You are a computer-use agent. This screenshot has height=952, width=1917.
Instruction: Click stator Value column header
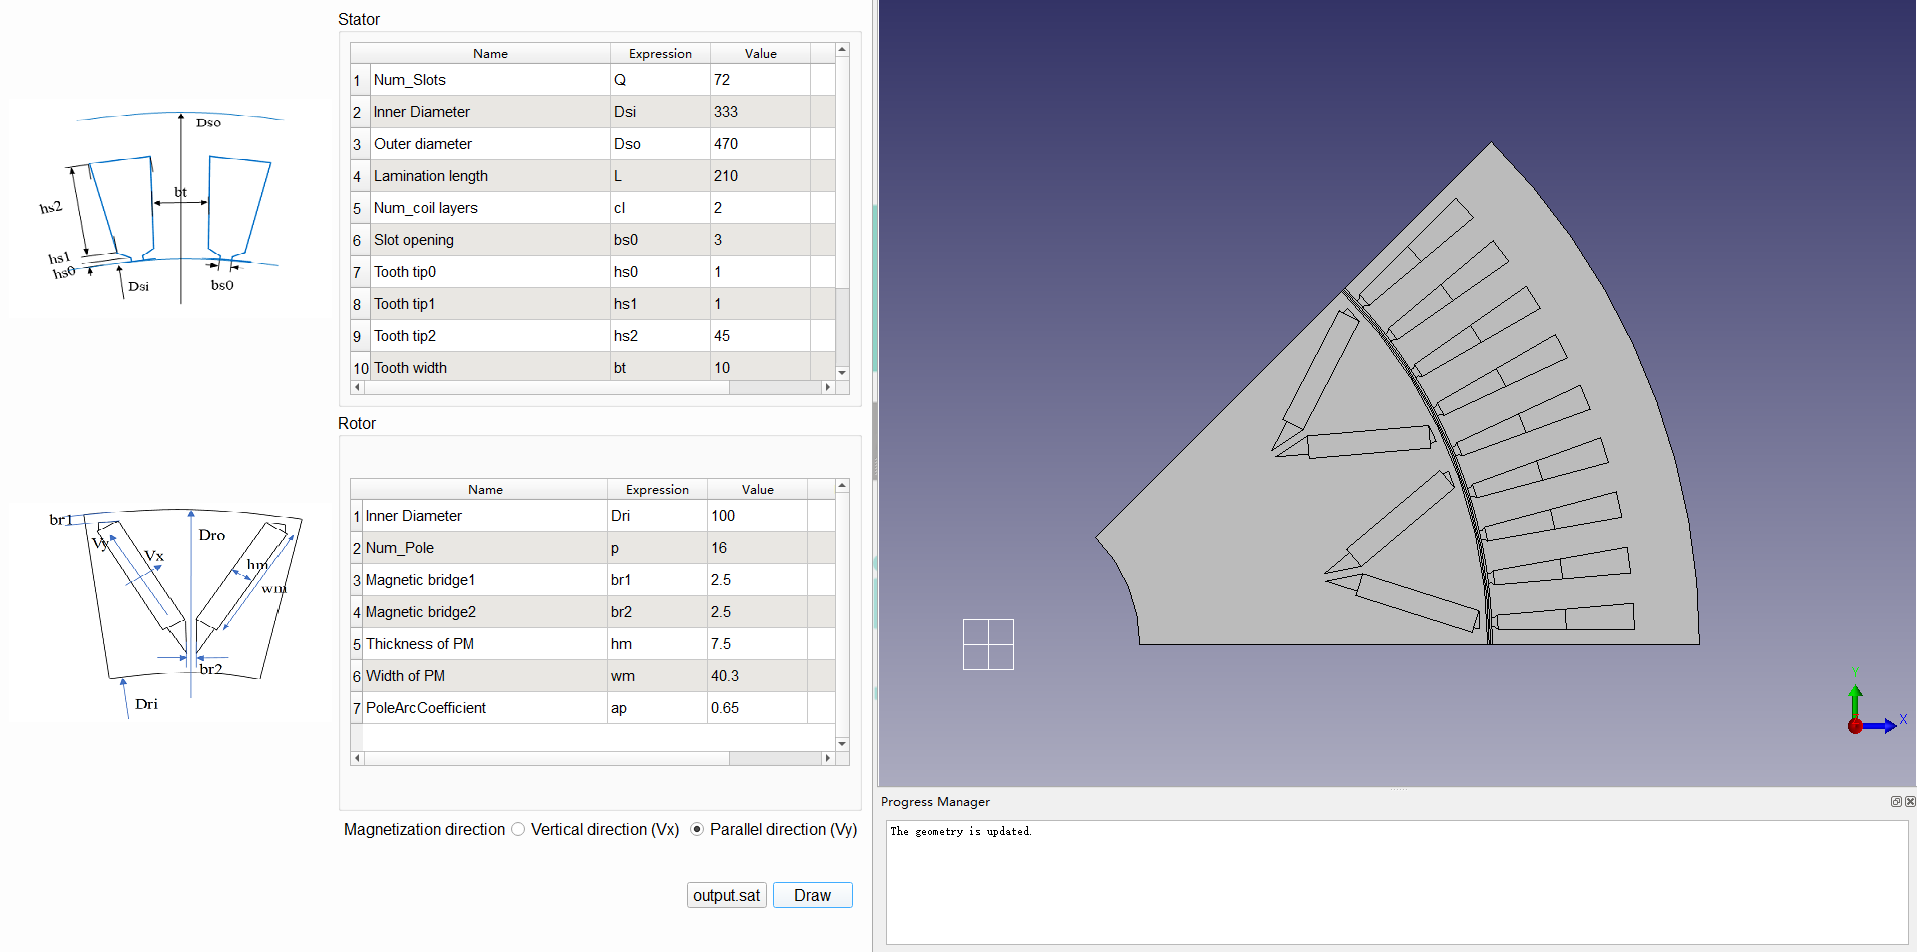pyautogui.click(x=760, y=54)
